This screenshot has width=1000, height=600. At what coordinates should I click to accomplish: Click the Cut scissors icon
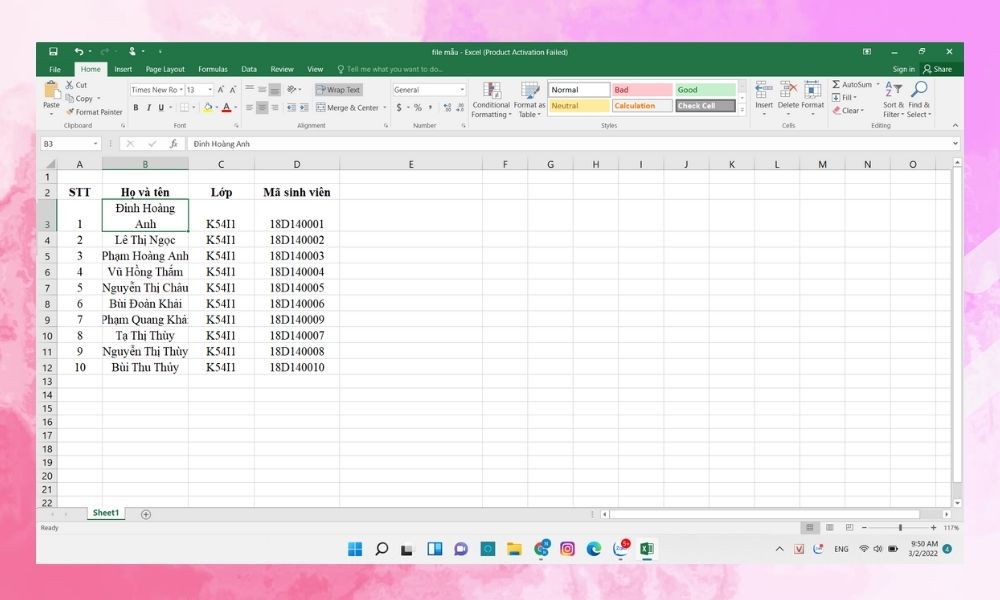click(69, 85)
